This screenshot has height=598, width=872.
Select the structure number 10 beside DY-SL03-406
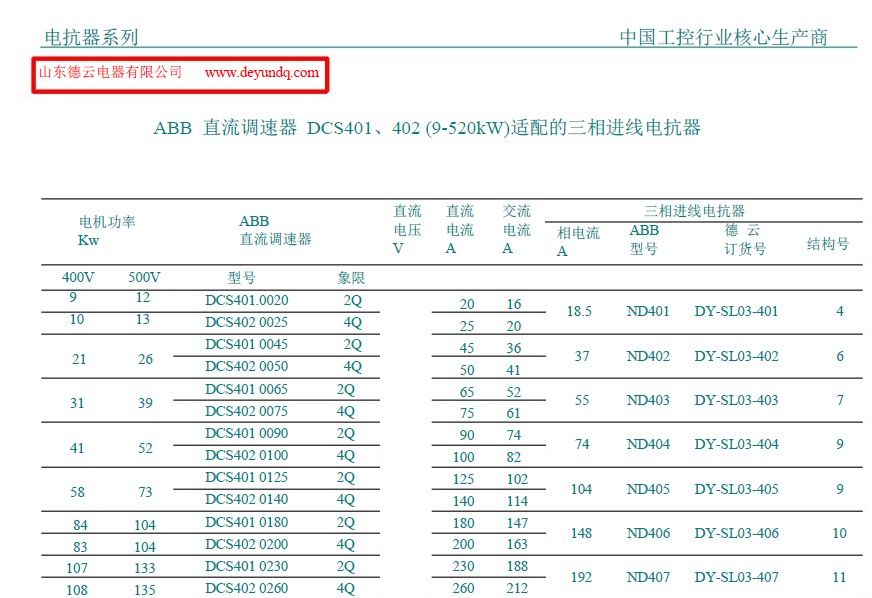(839, 533)
